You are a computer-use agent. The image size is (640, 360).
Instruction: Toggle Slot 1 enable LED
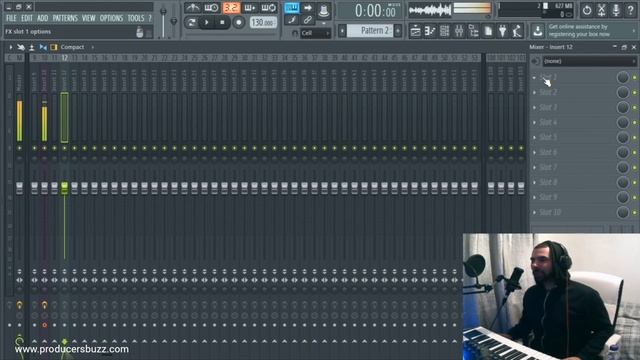pos(634,78)
